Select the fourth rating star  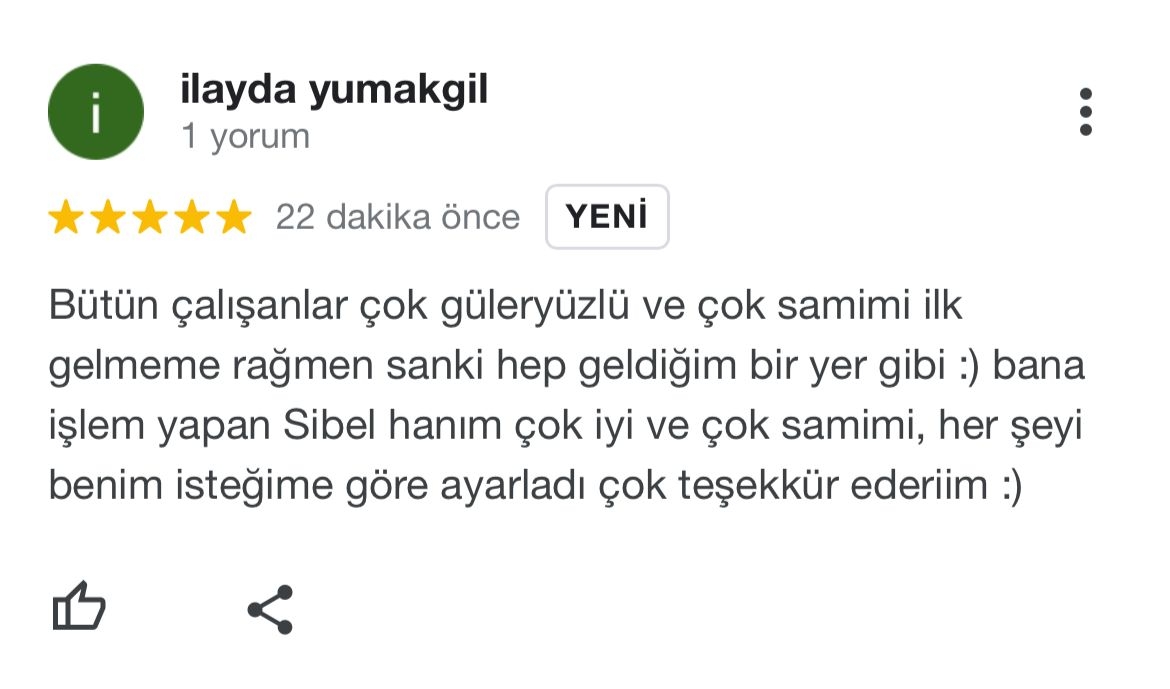pyautogui.click(x=192, y=217)
